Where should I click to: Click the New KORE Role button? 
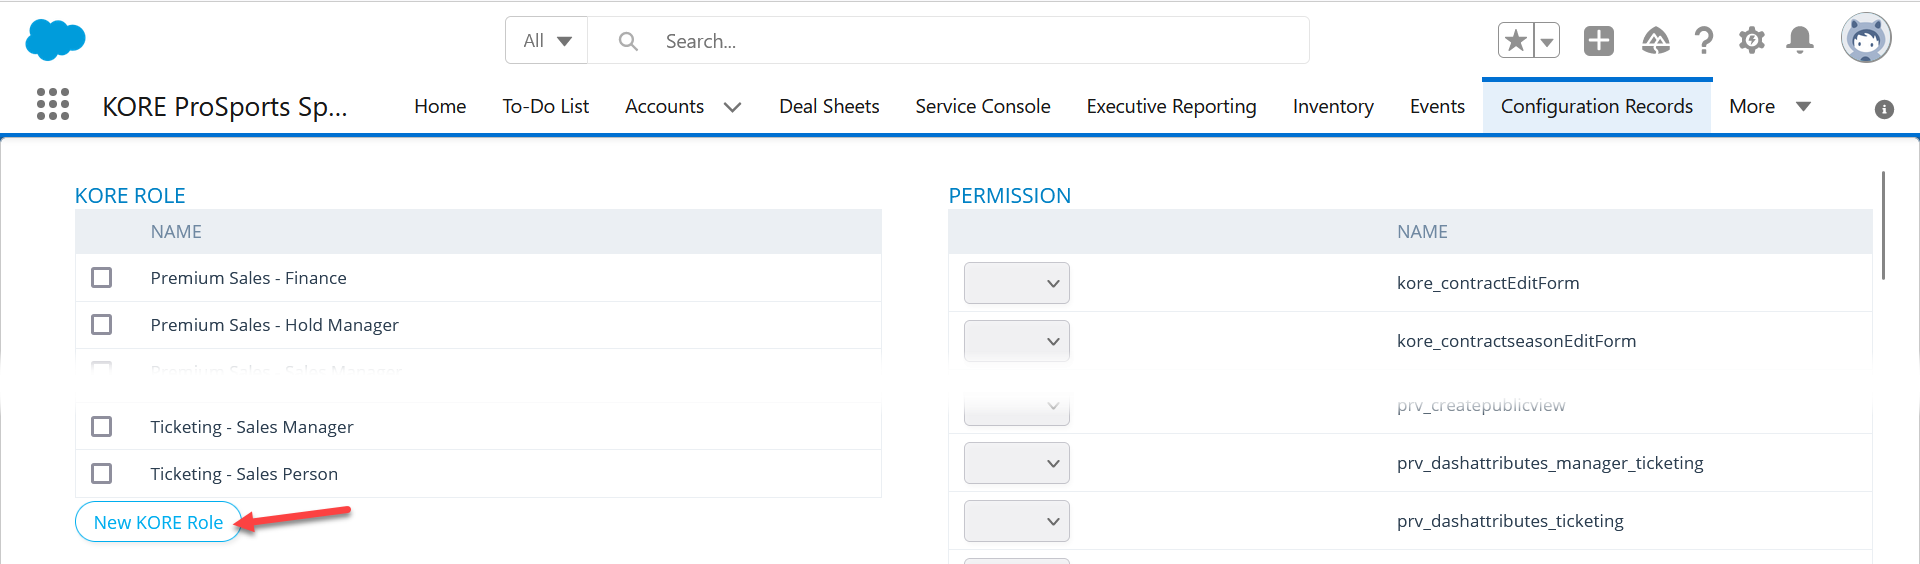point(158,522)
